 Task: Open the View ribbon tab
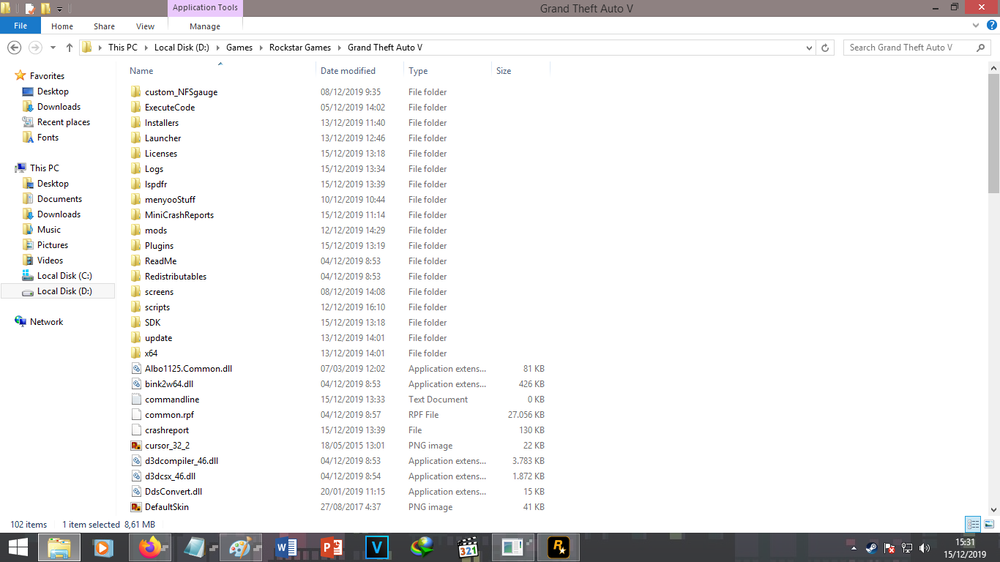pos(145,26)
